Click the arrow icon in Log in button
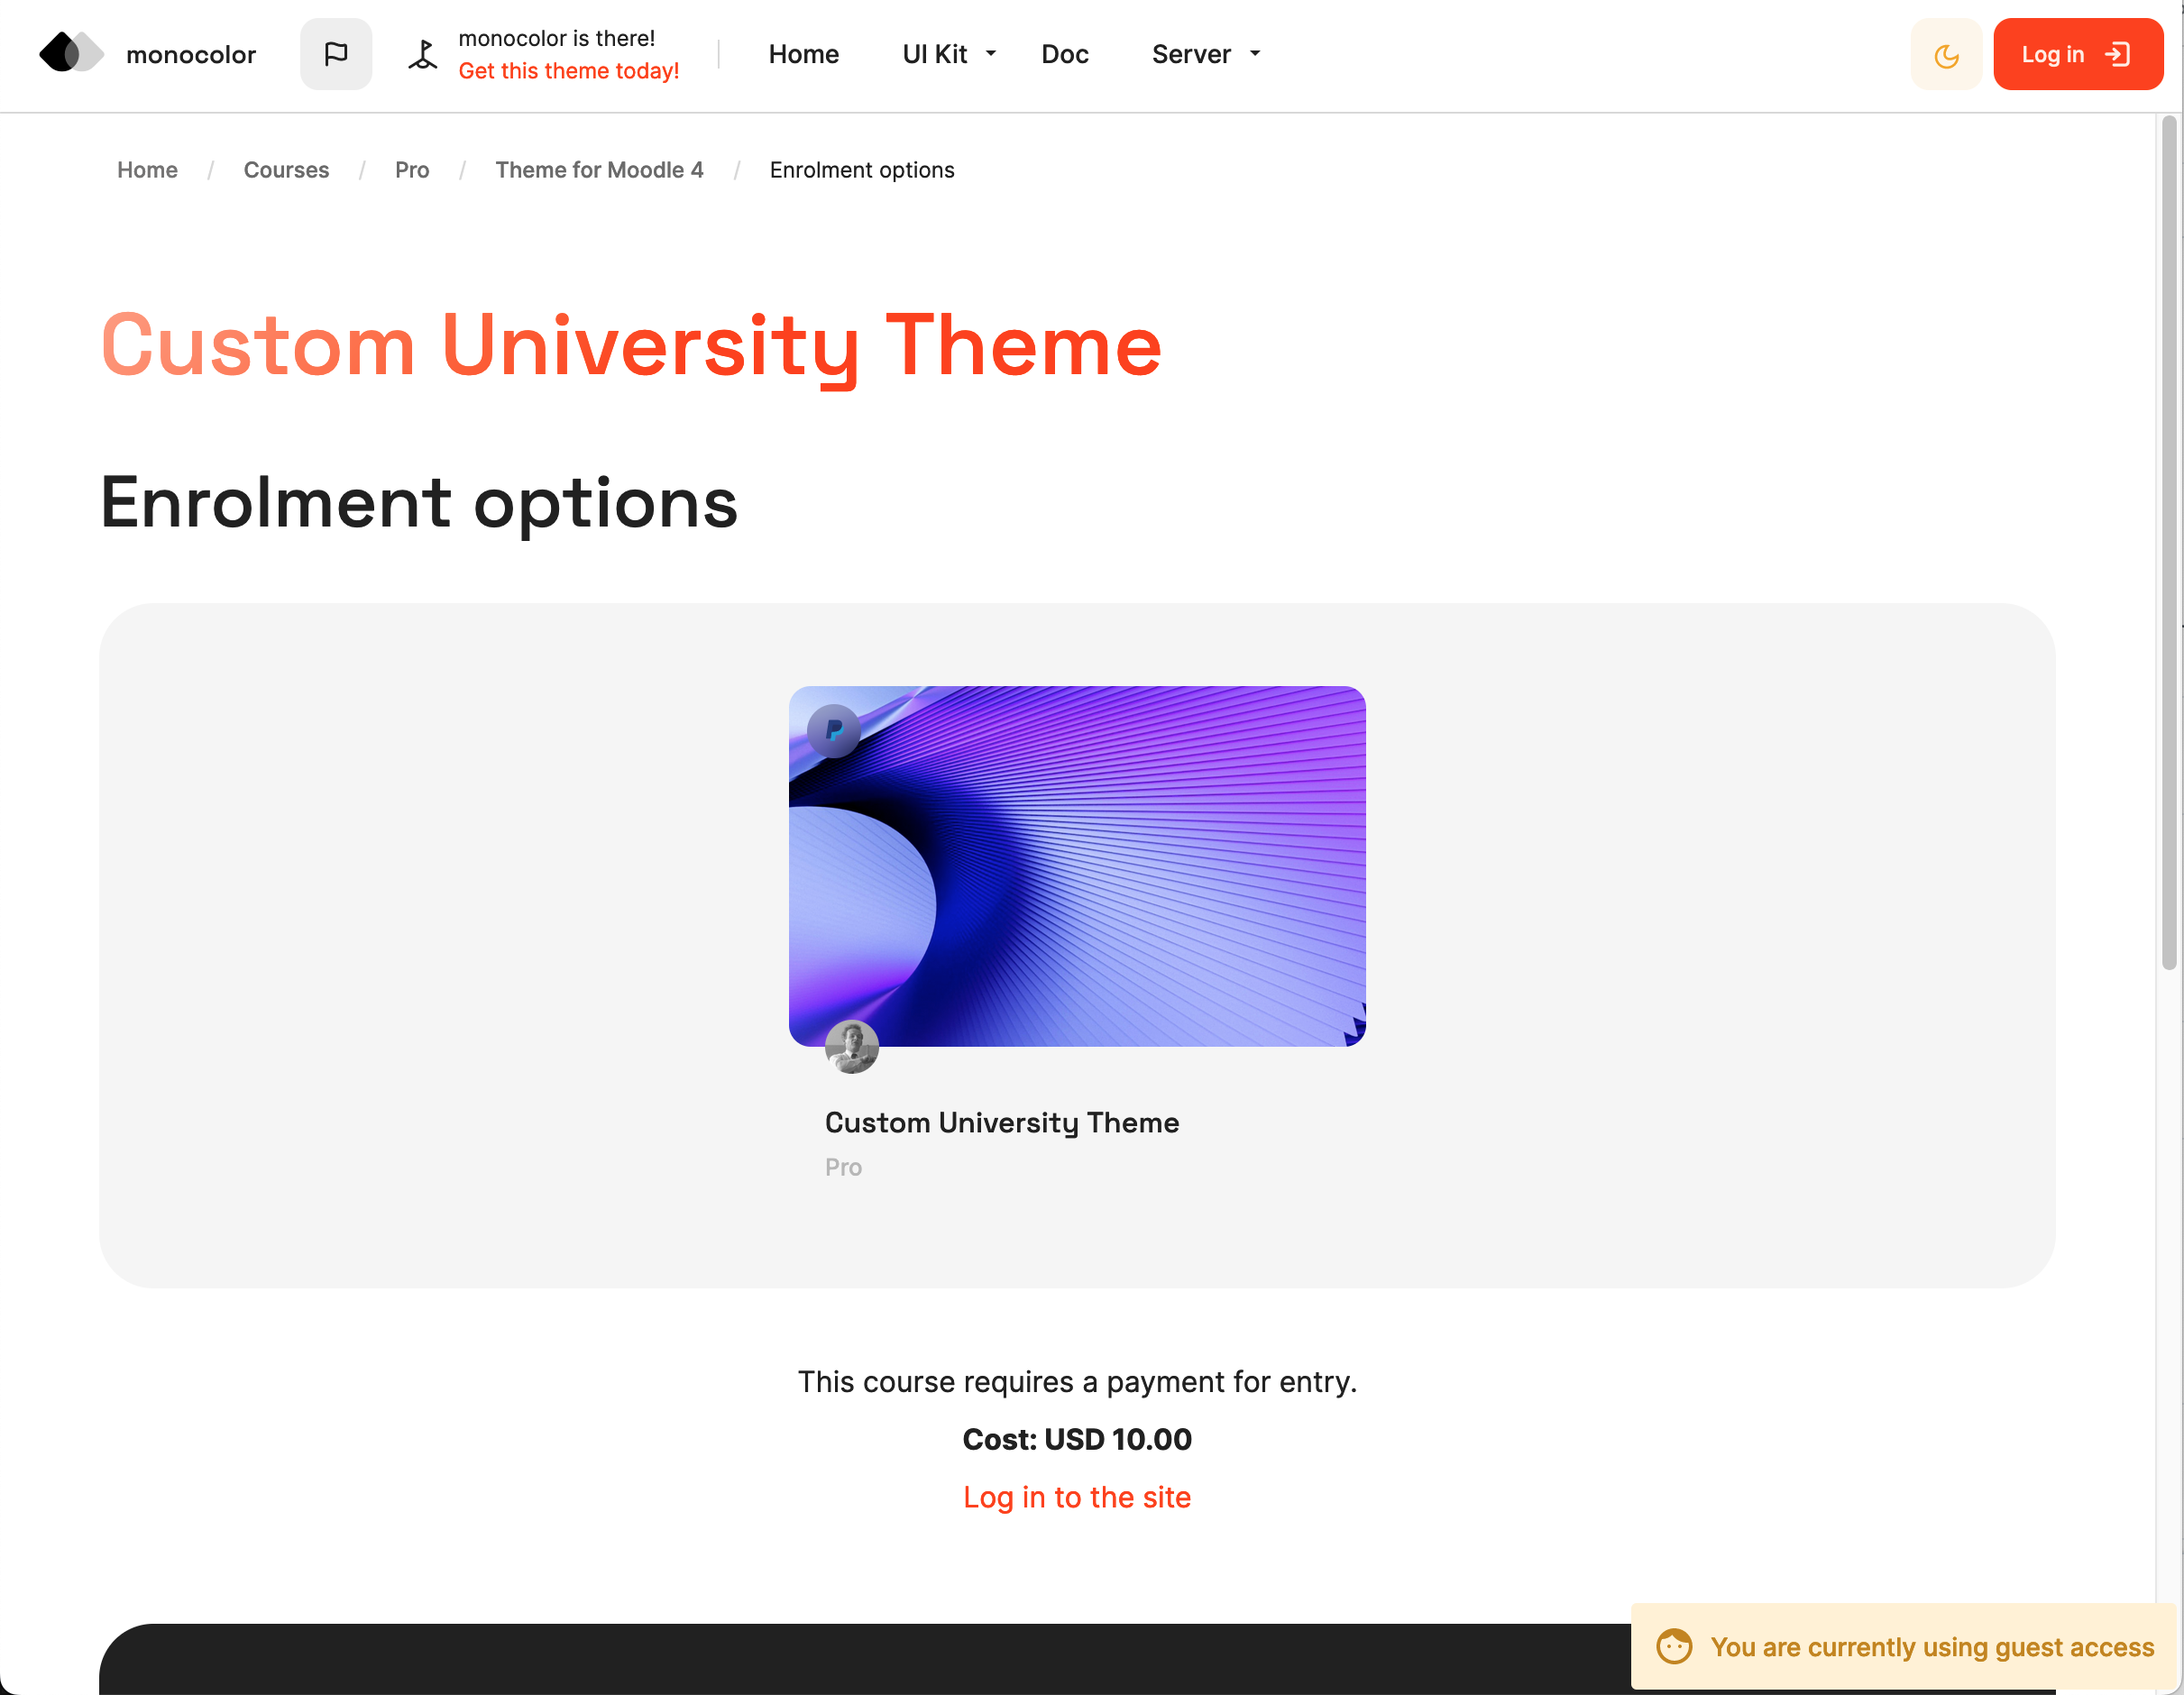The image size is (2184, 1695). pos(2118,54)
